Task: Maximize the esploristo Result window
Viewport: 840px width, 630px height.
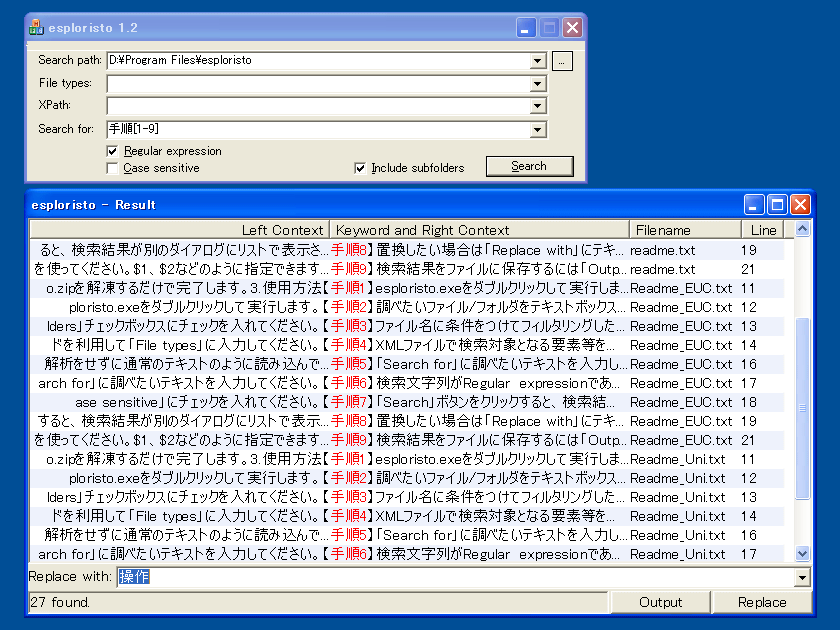Action: [x=777, y=204]
